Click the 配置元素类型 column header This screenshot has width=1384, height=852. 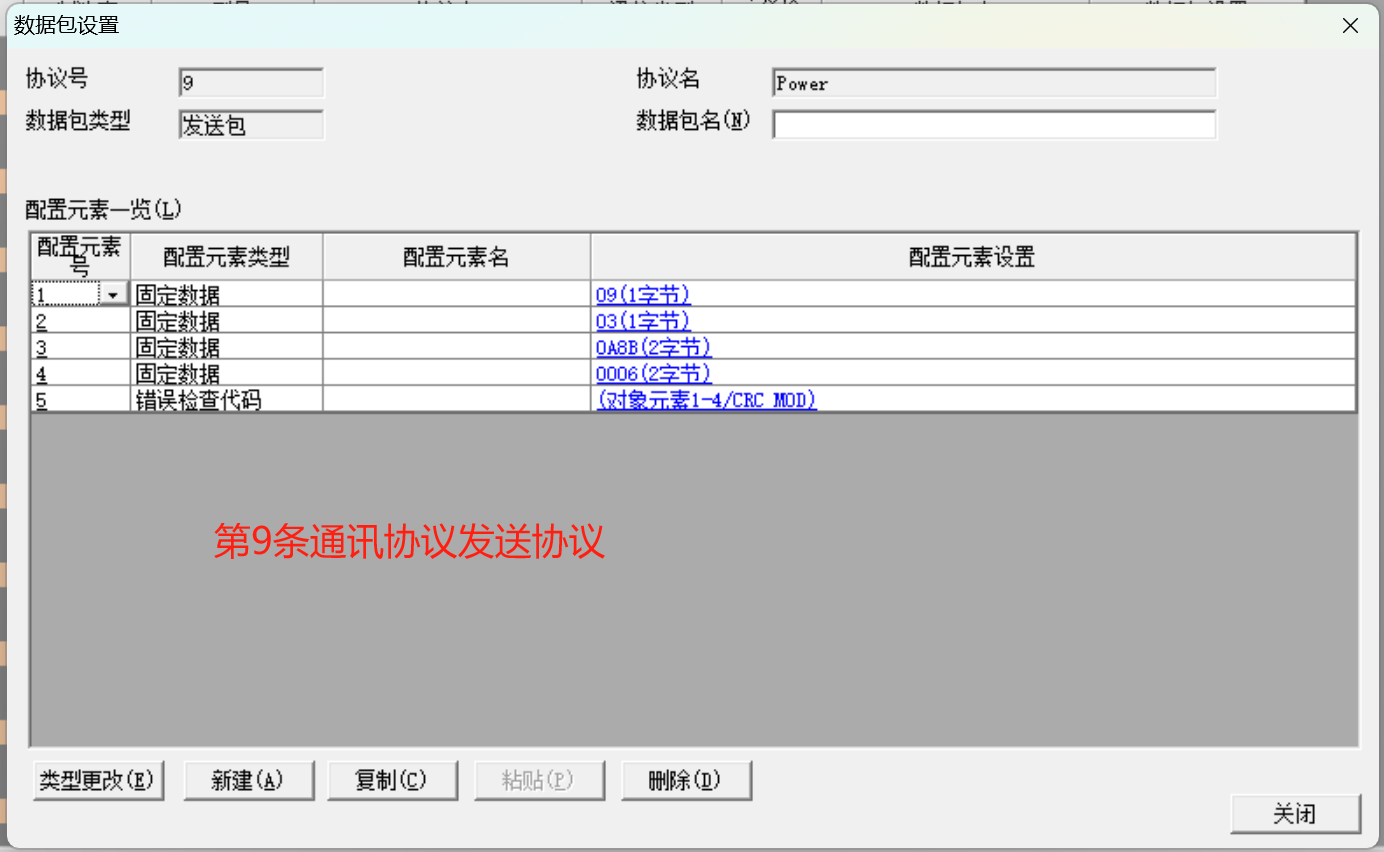coord(226,257)
